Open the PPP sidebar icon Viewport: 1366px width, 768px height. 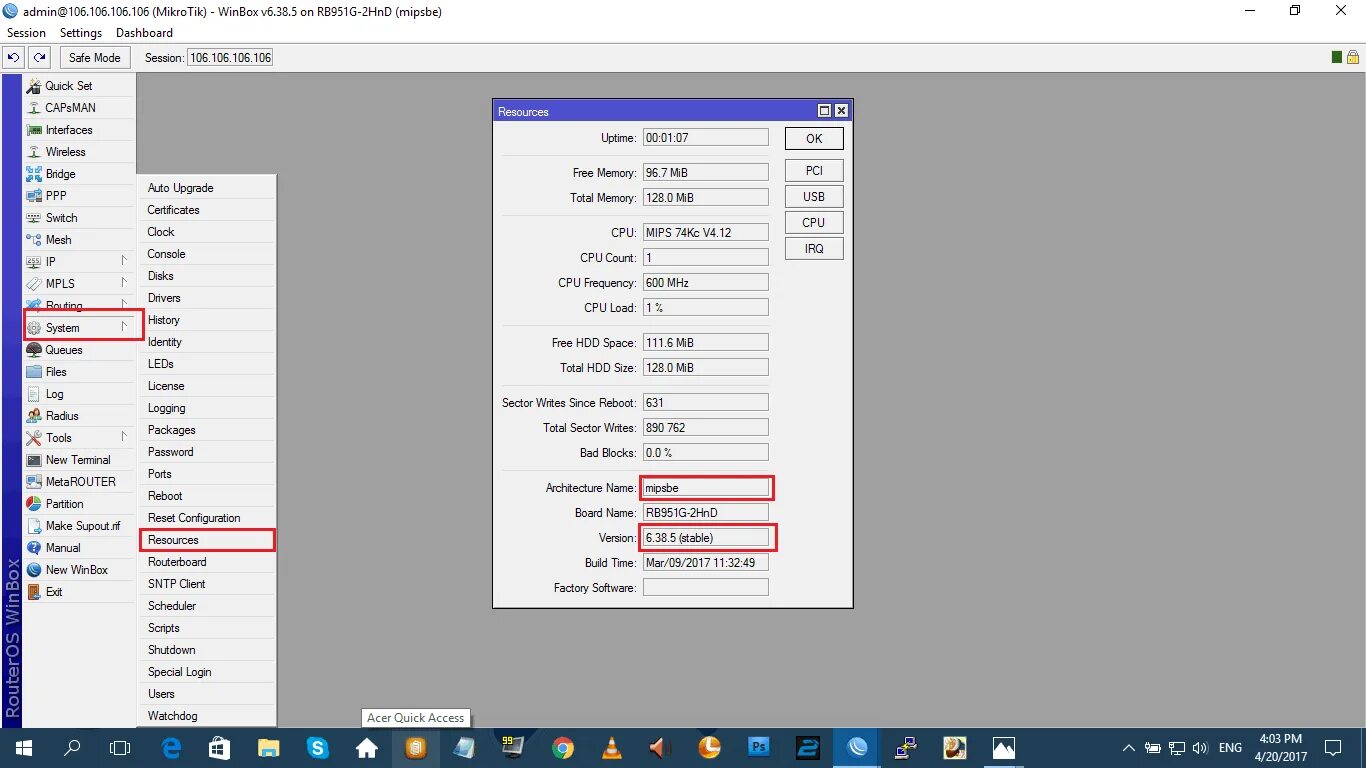[x=34, y=196]
